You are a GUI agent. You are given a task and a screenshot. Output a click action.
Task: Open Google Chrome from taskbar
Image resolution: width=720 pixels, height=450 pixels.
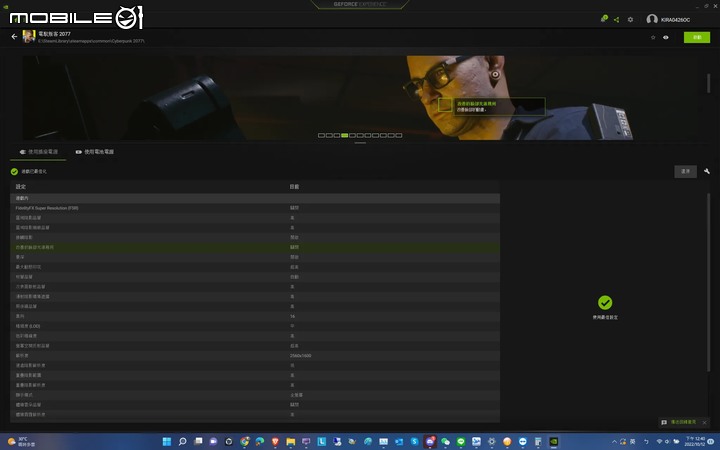[244, 441]
